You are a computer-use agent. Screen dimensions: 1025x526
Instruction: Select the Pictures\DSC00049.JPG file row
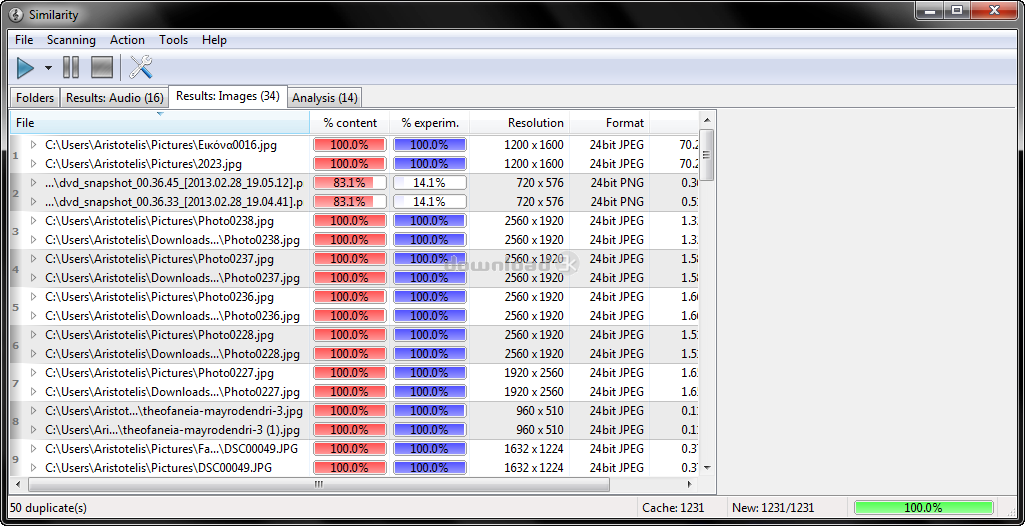tap(158, 468)
